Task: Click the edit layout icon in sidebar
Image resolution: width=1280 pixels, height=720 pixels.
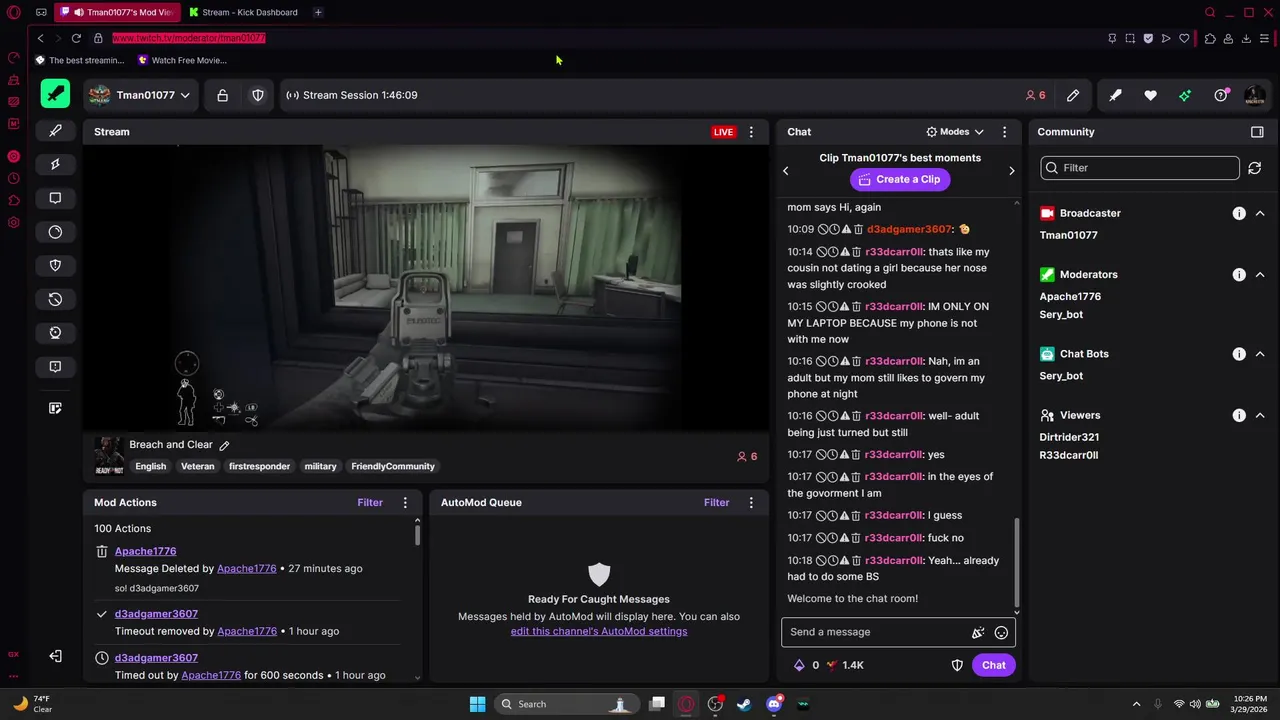Action: tap(55, 408)
